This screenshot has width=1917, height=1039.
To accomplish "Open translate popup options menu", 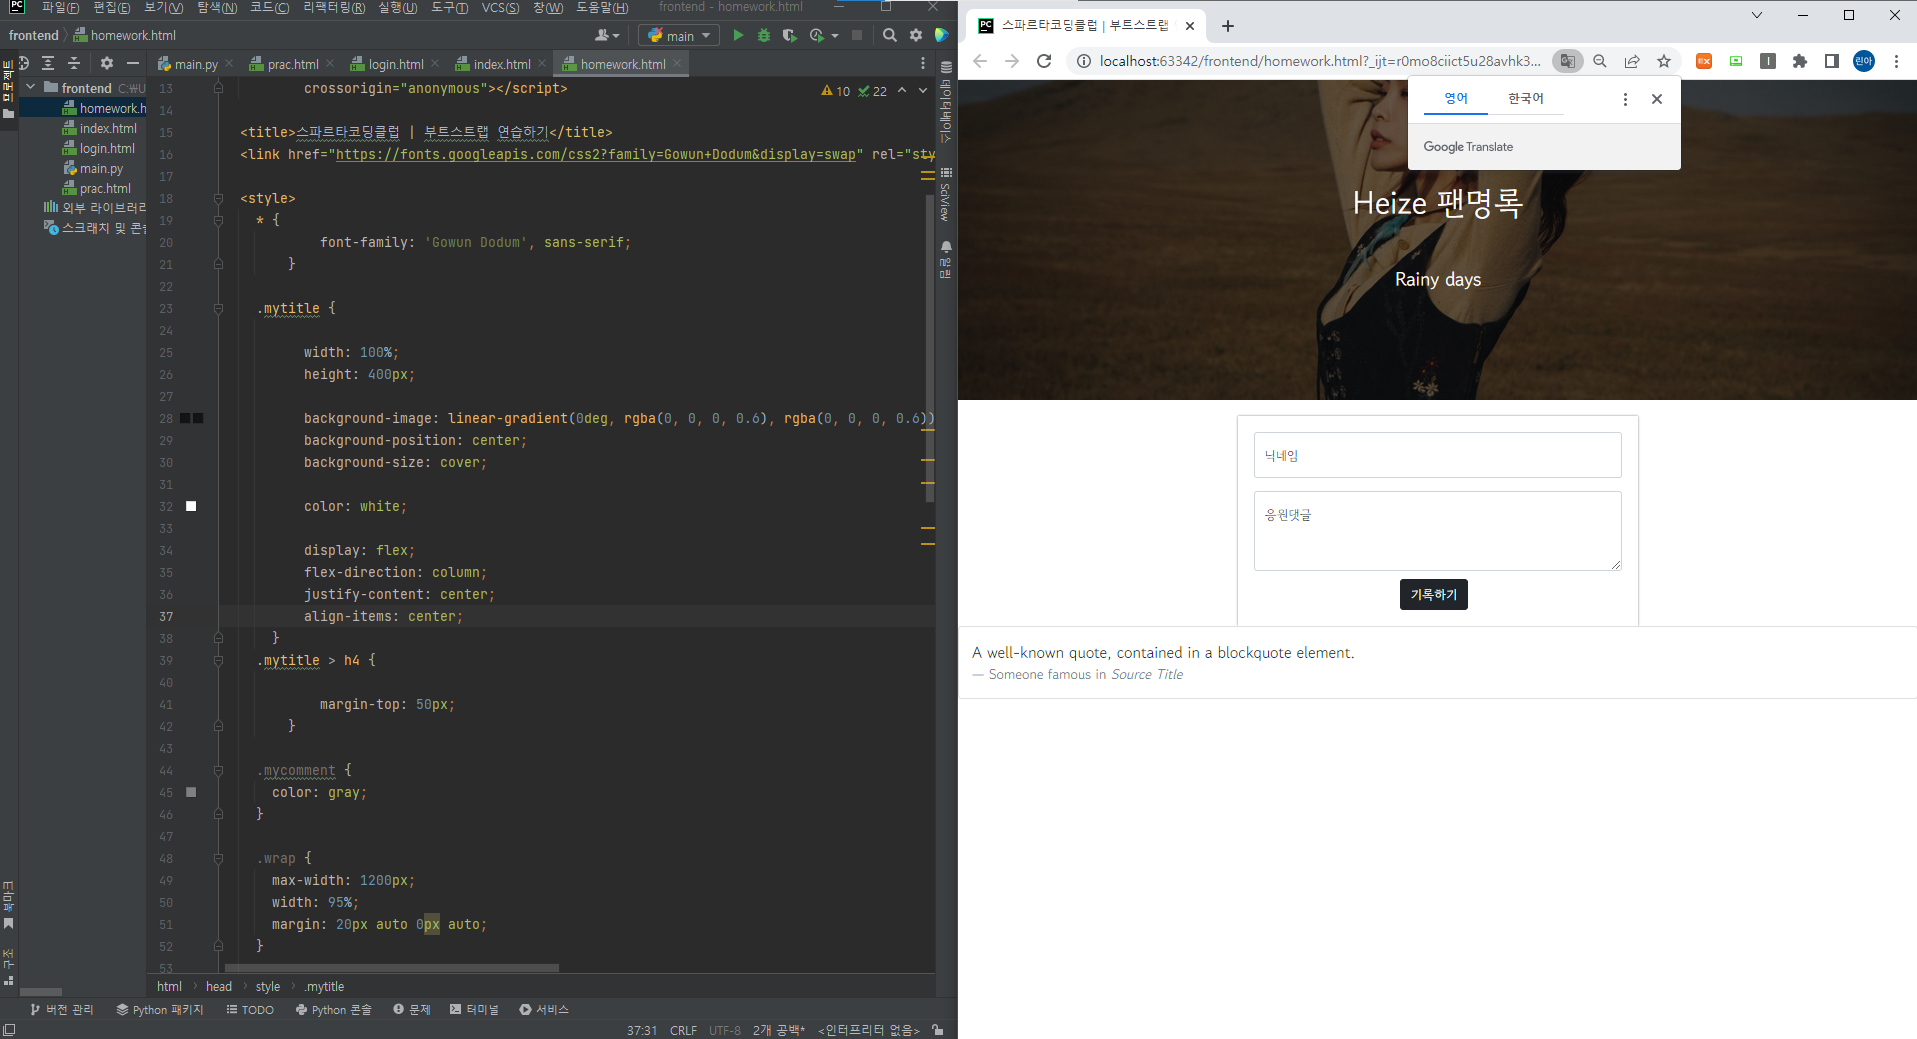I will tap(1625, 99).
